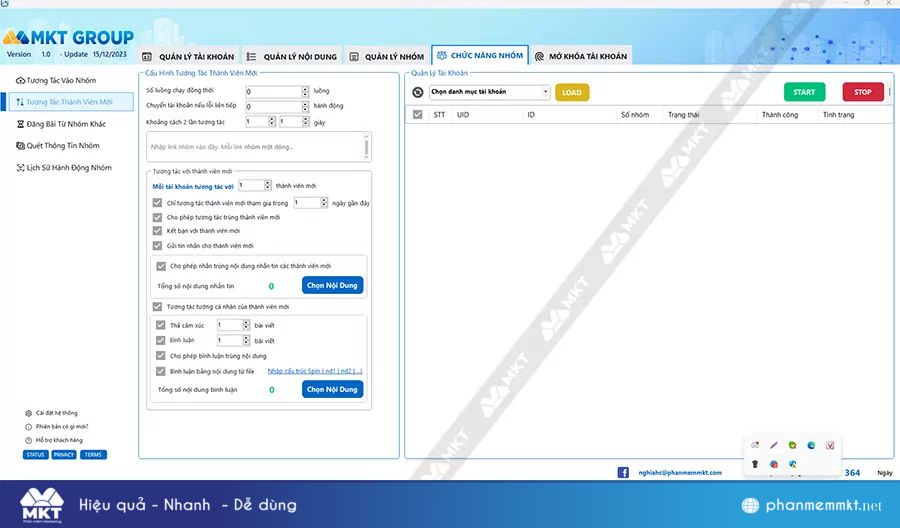Open the Quản Lý Nhóm tab
This screenshot has width=900, height=528.
coord(387,56)
